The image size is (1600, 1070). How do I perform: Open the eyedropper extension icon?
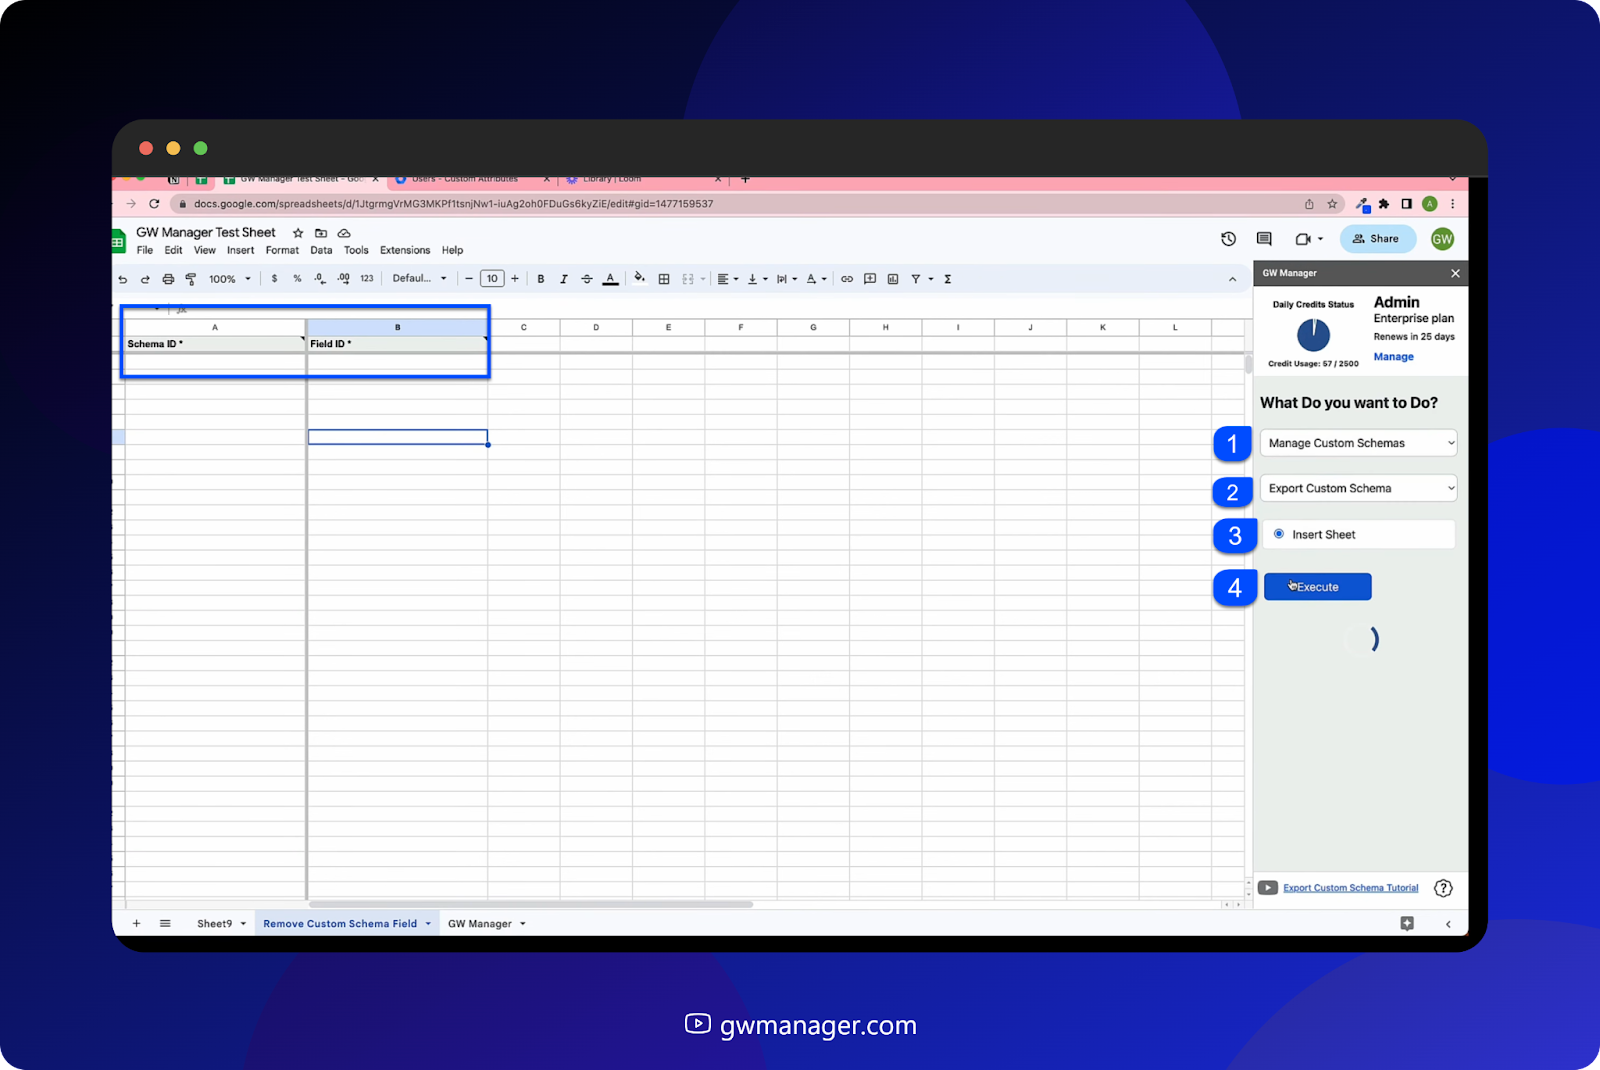point(1362,204)
